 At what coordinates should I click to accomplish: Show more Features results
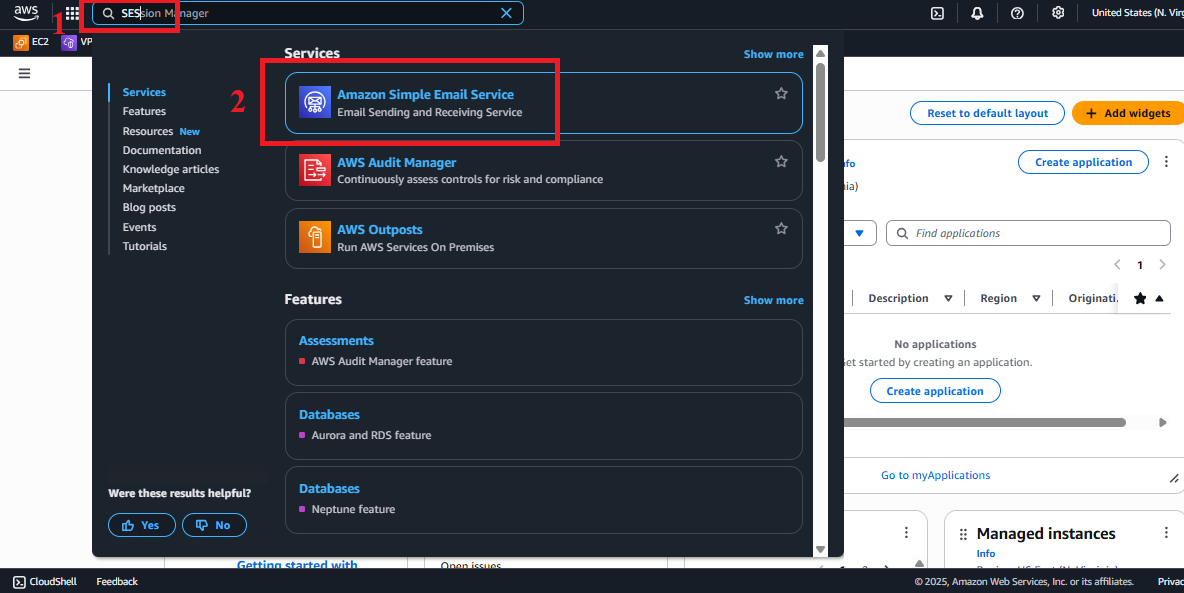coord(773,300)
